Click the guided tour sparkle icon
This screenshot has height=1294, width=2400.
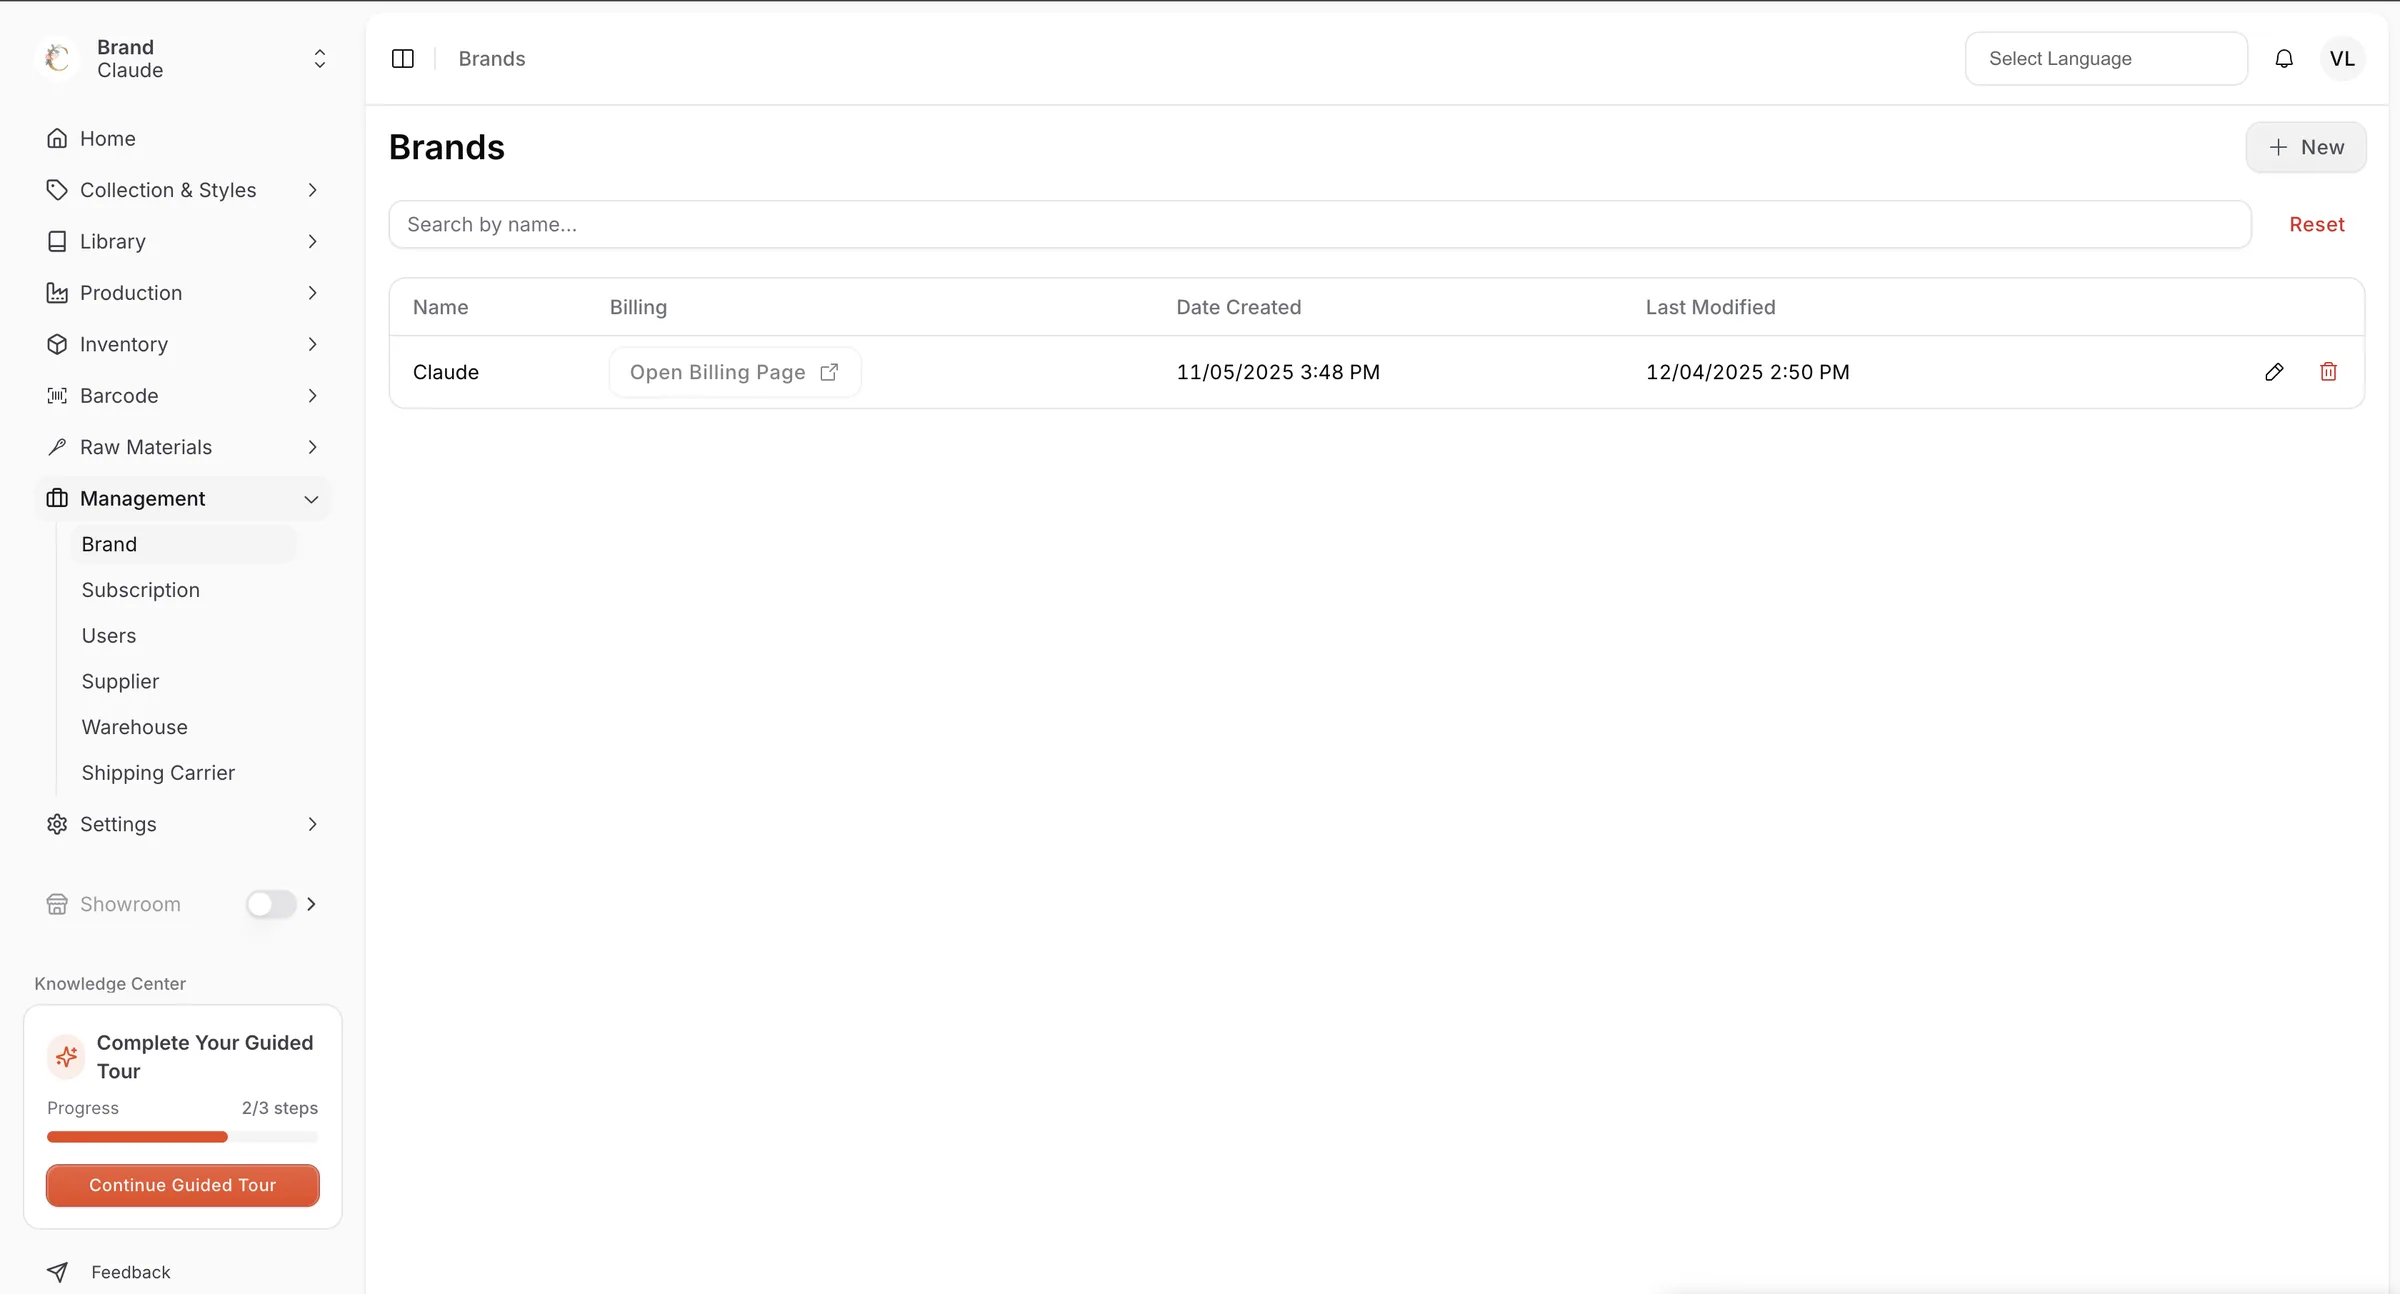coord(66,1057)
